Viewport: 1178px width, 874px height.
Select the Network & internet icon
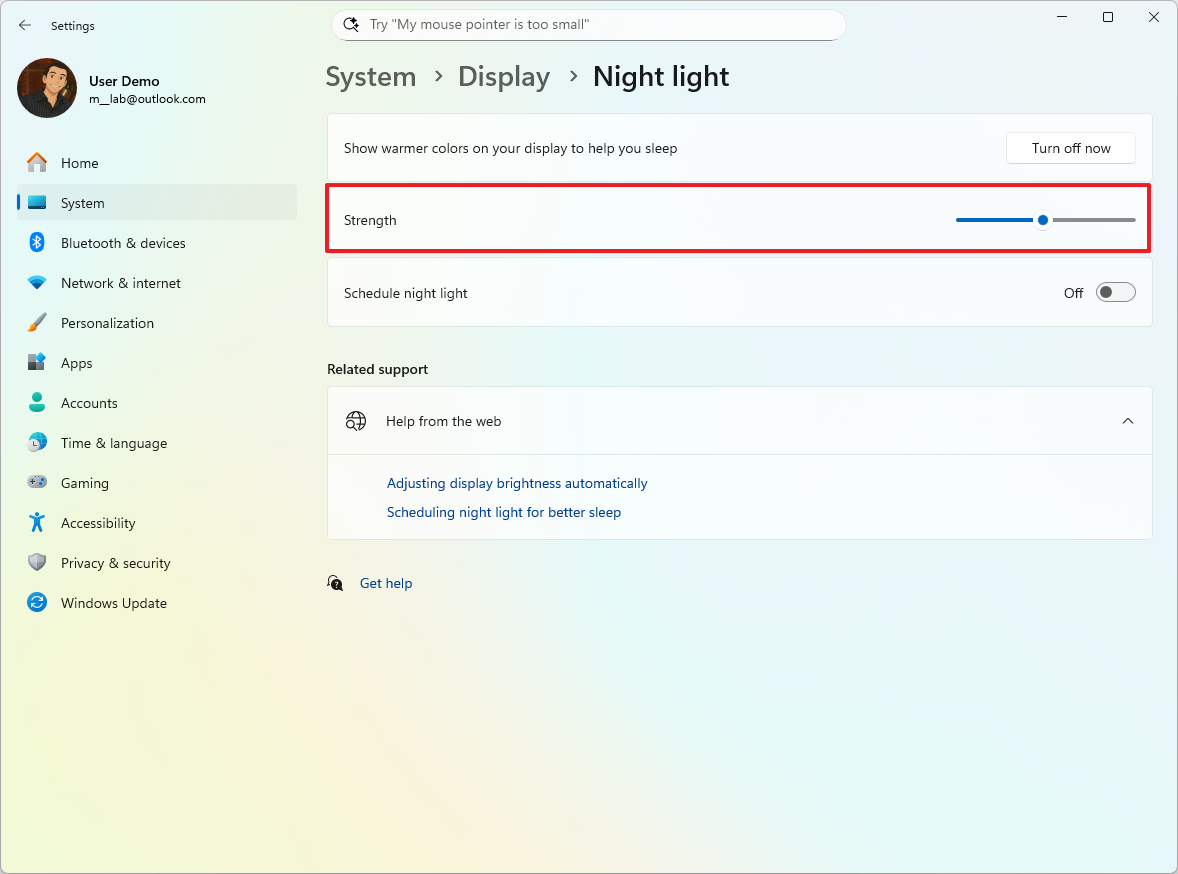click(37, 283)
